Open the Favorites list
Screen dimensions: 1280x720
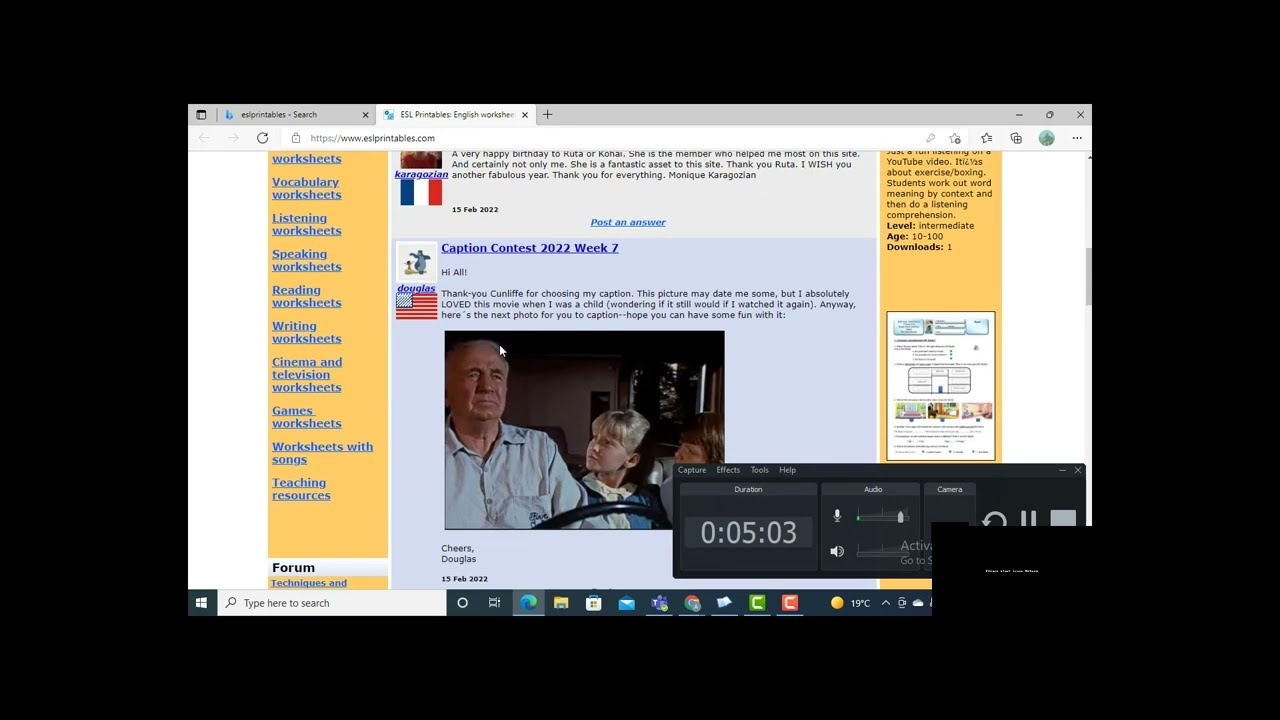pos(986,138)
